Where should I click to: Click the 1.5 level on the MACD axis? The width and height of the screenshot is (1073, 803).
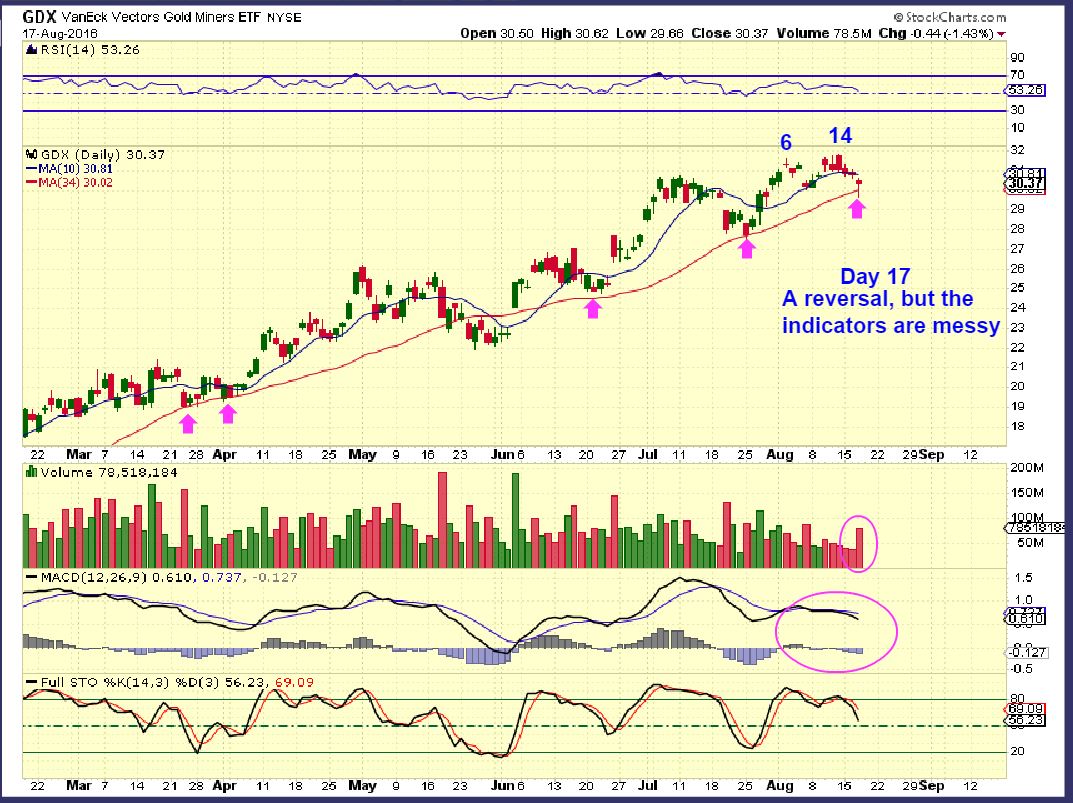pyautogui.click(x=1024, y=578)
